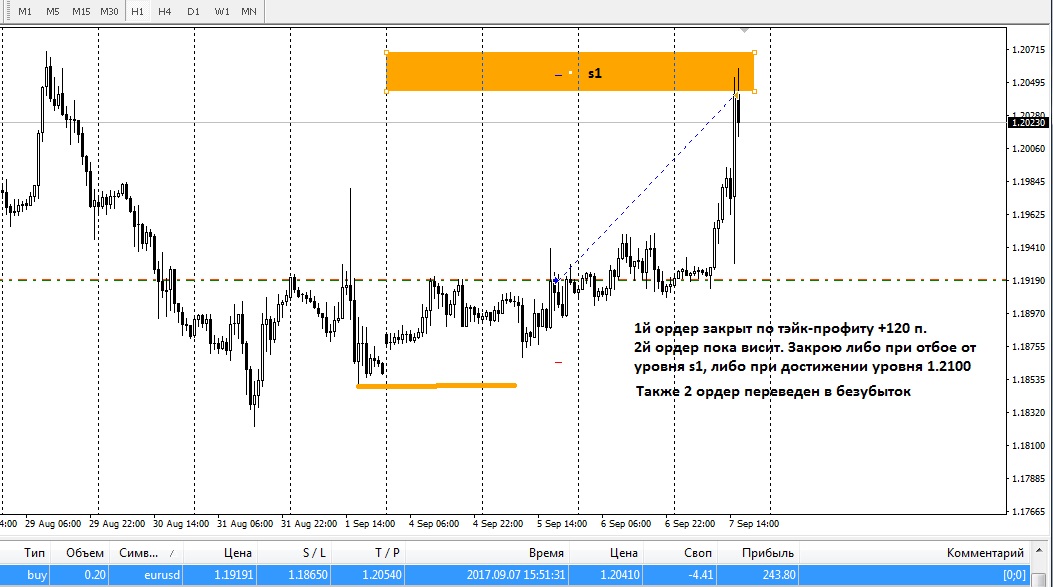Image resolution: width=1053 pixels, height=587 pixels.
Task: Click the chart shift triangle marker
Action: pos(744,30)
